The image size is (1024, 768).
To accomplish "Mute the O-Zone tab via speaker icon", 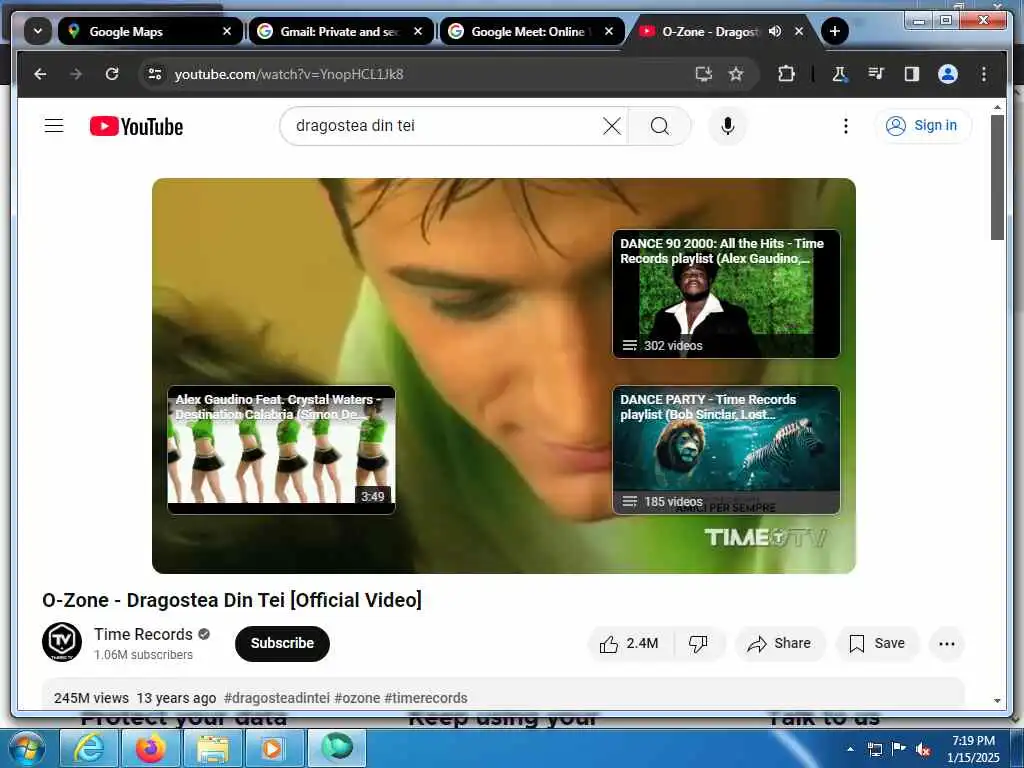I will [x=775, y=31].
